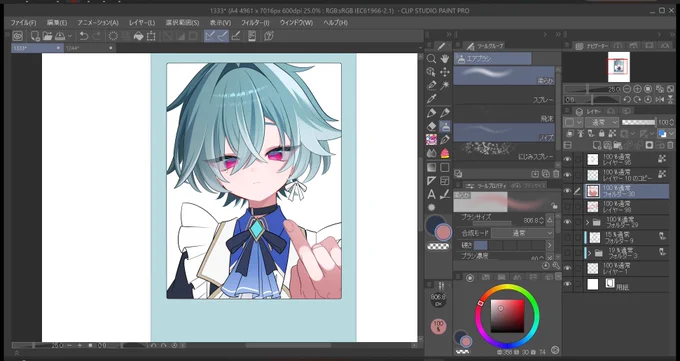The height and width of the screenshot is (361, 680).
Task: Hide layer レイヤー 1
Action: click(x=567, y=268)
